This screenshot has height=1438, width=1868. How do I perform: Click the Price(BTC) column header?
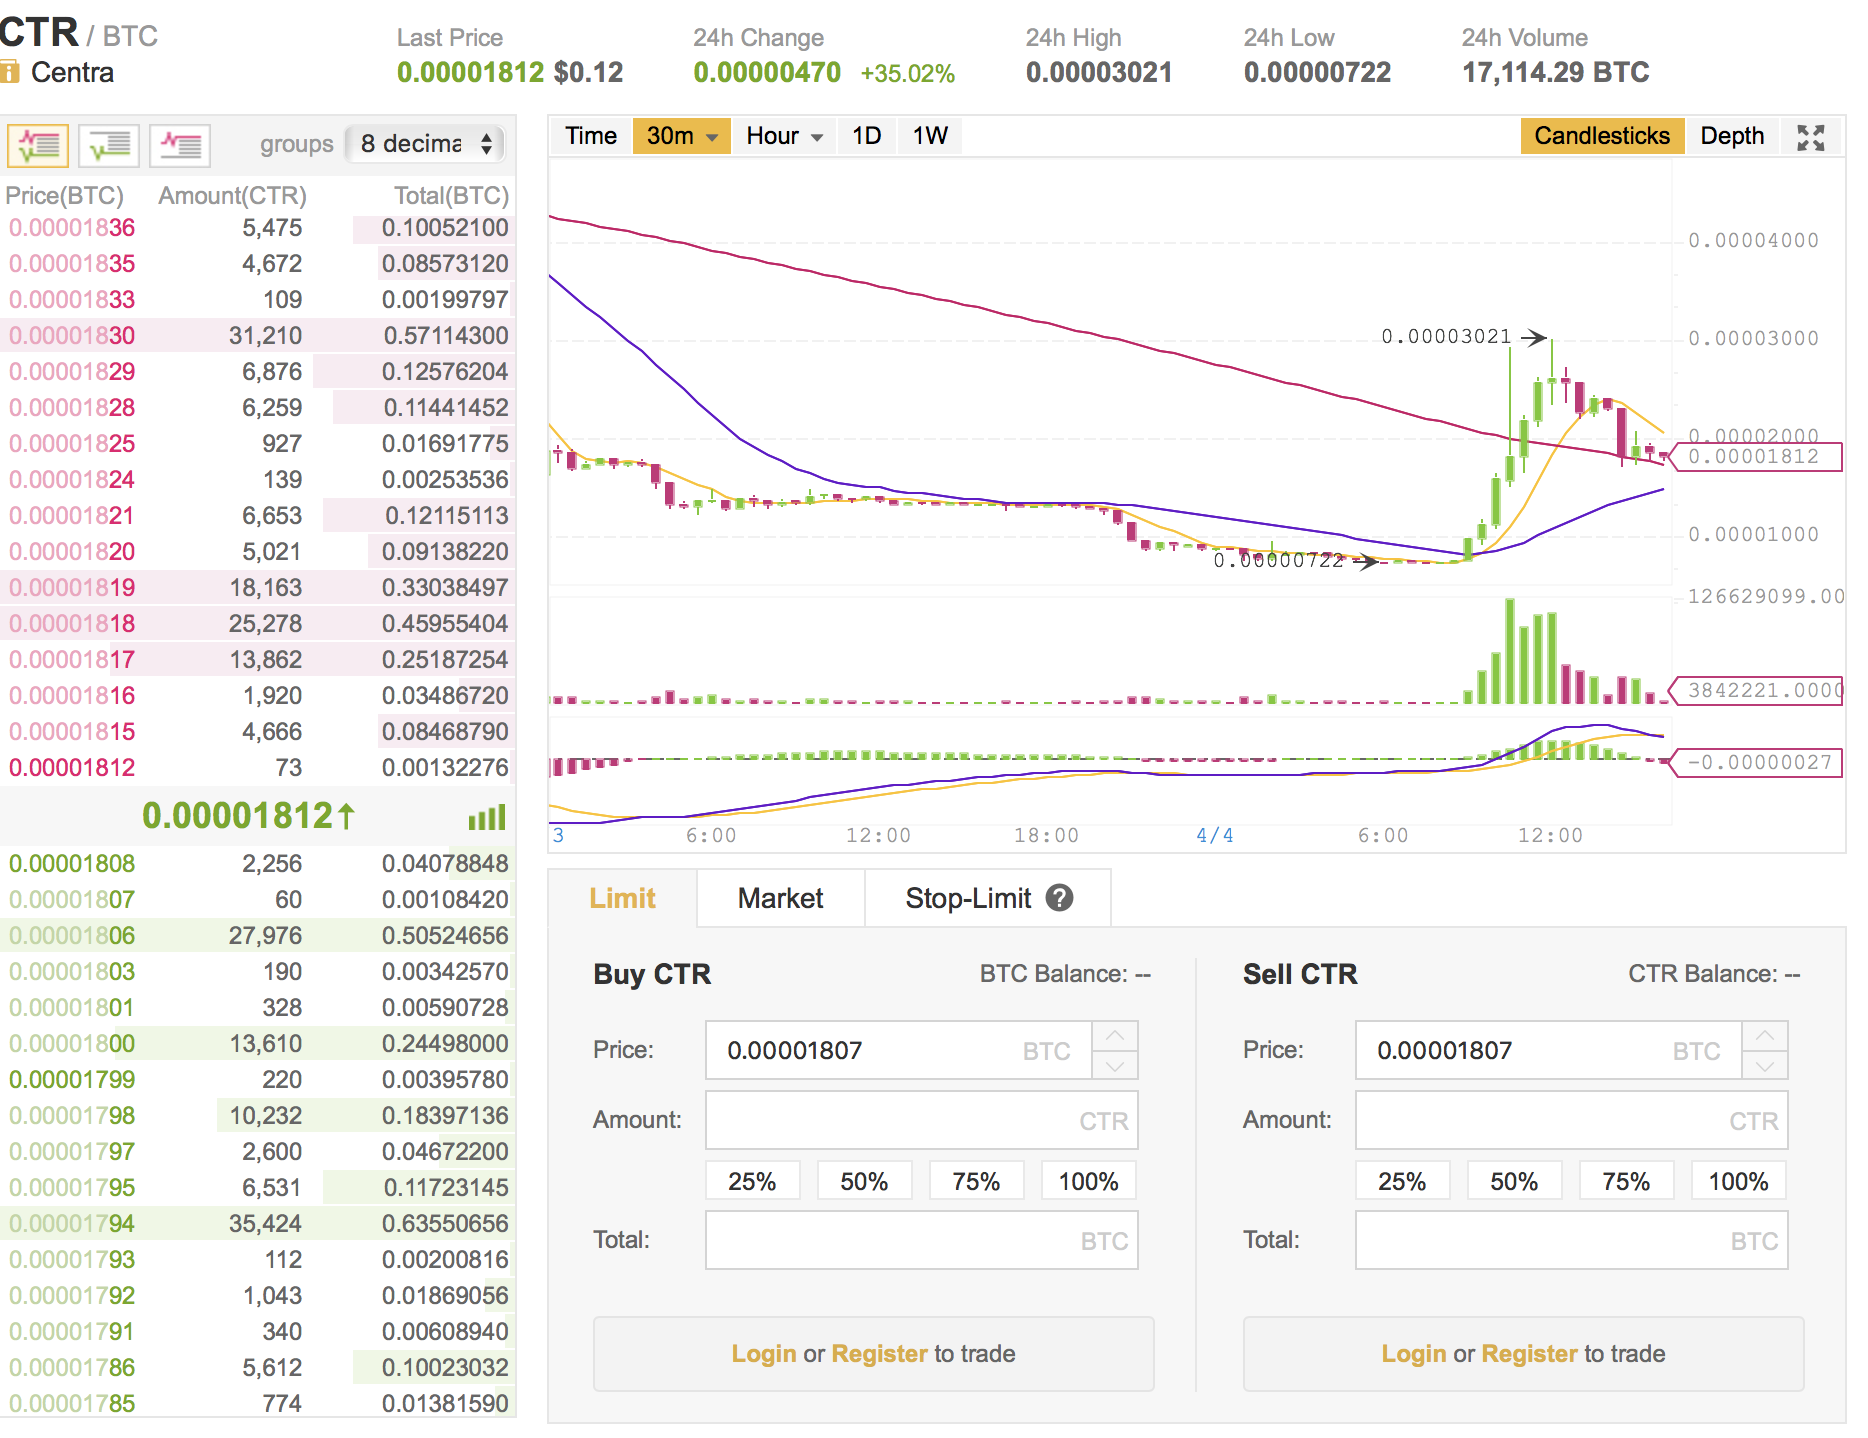coord(64,196)
